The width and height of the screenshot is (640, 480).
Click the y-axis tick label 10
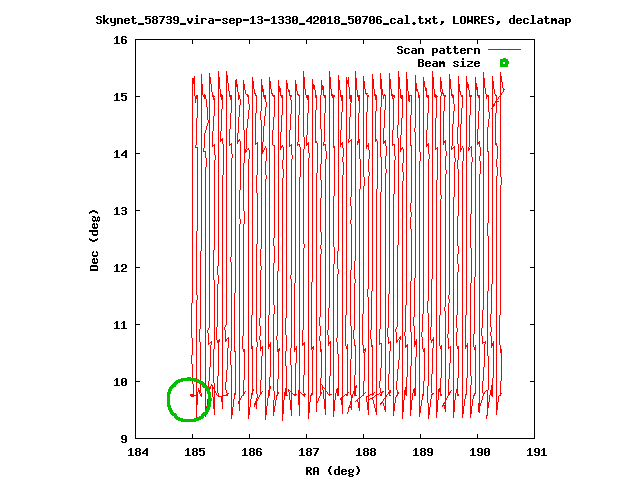pyautogui.click(x=120, y=382)
